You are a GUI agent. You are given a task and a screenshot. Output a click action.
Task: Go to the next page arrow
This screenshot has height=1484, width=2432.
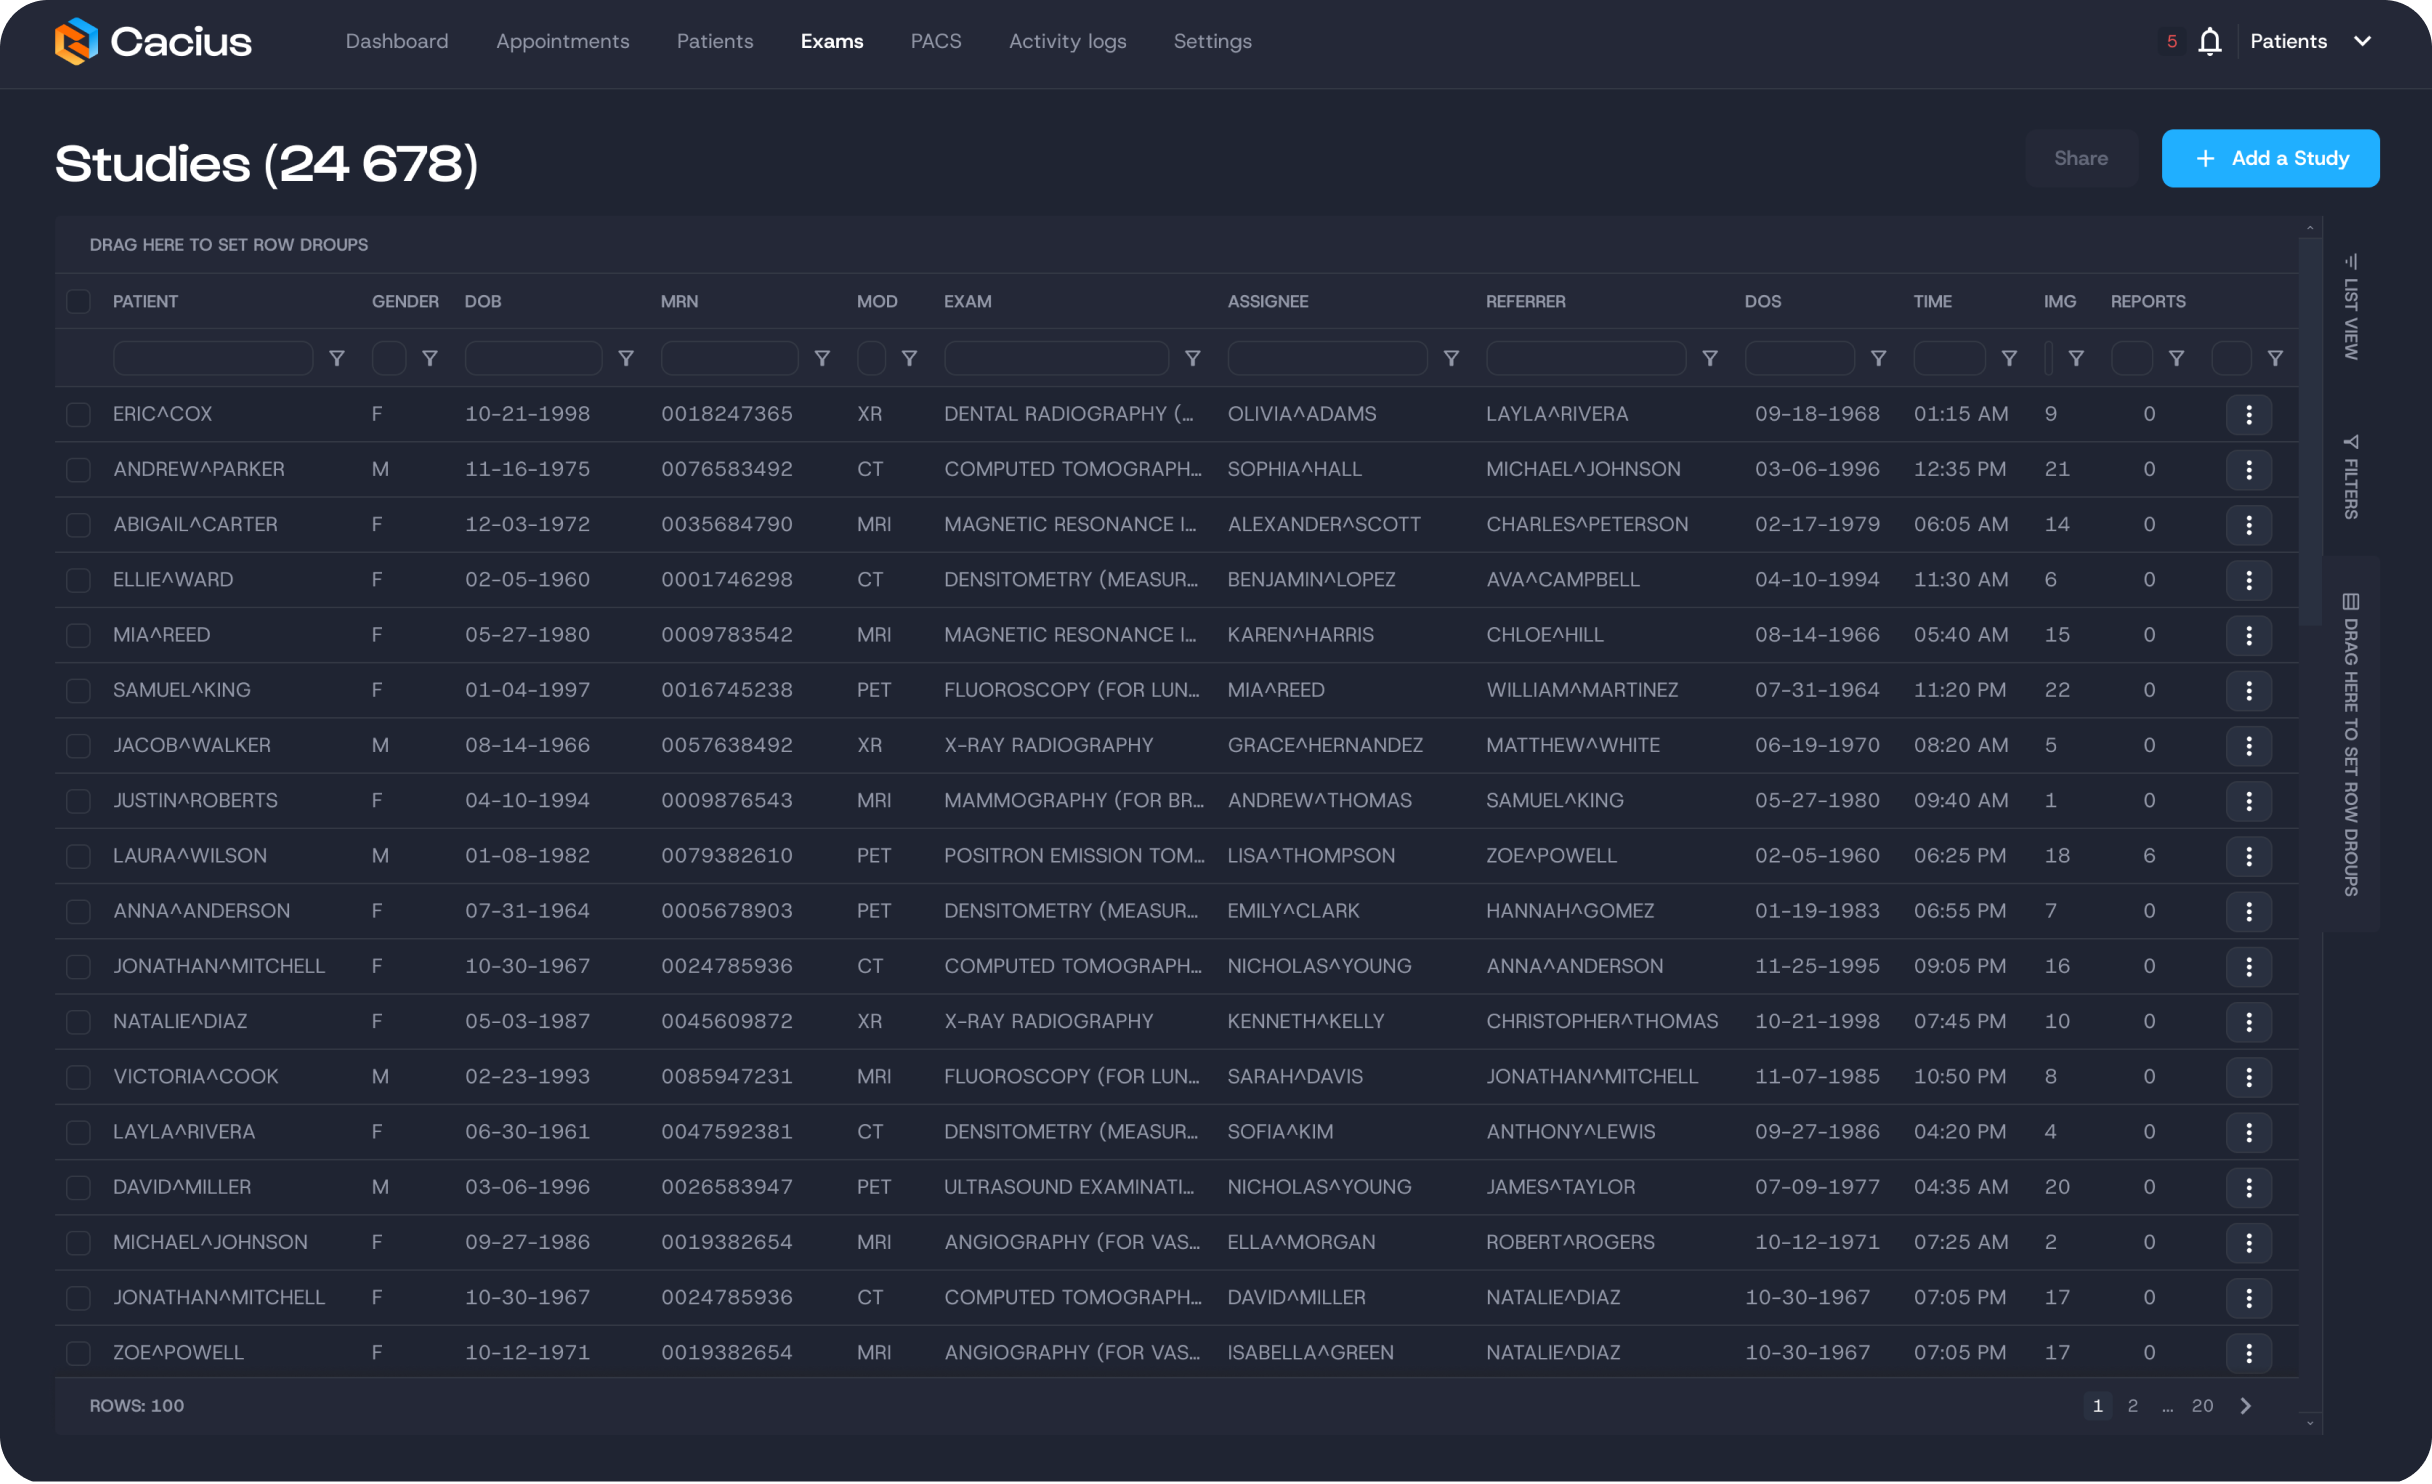pyautogui.click(x=2246, y=1406)
